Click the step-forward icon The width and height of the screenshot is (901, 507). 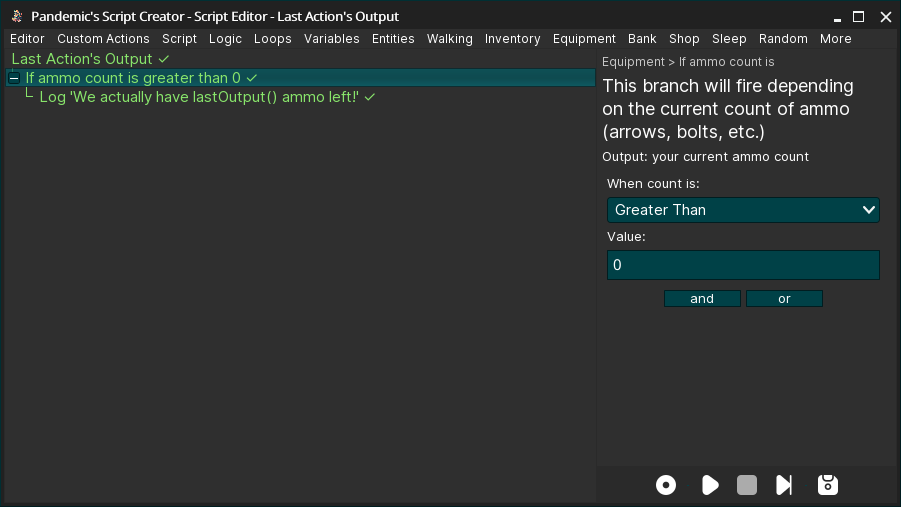pos(785,485)
